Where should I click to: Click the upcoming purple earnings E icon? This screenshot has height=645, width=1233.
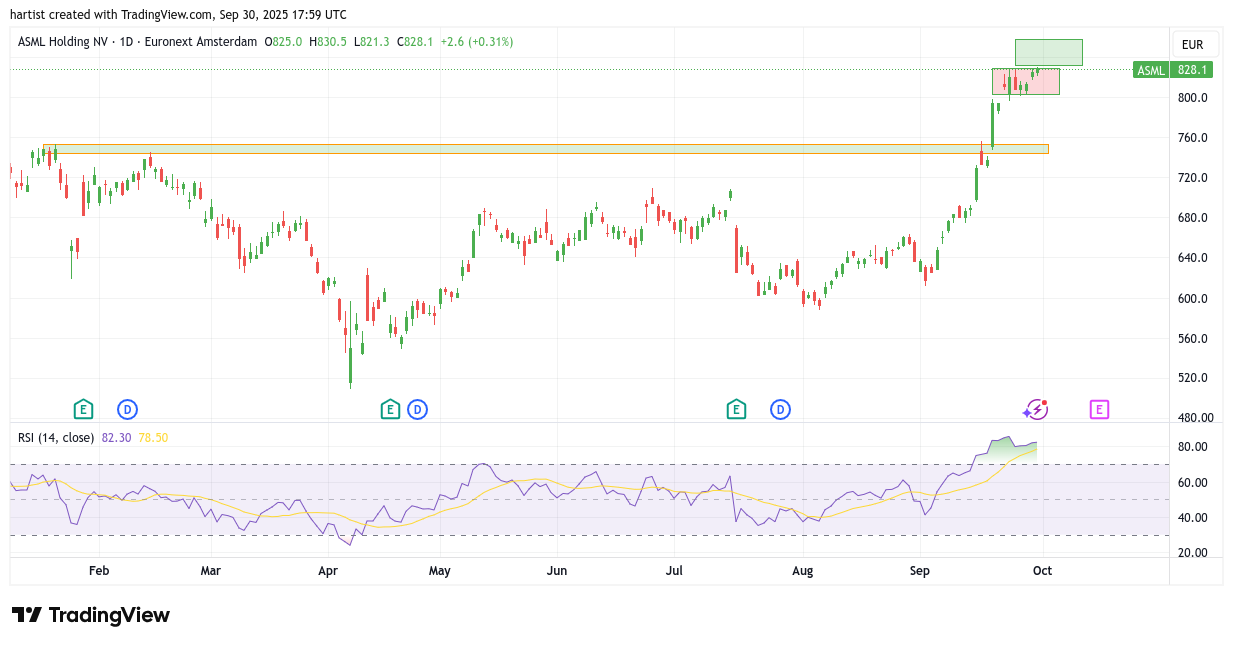(1099, 409)
